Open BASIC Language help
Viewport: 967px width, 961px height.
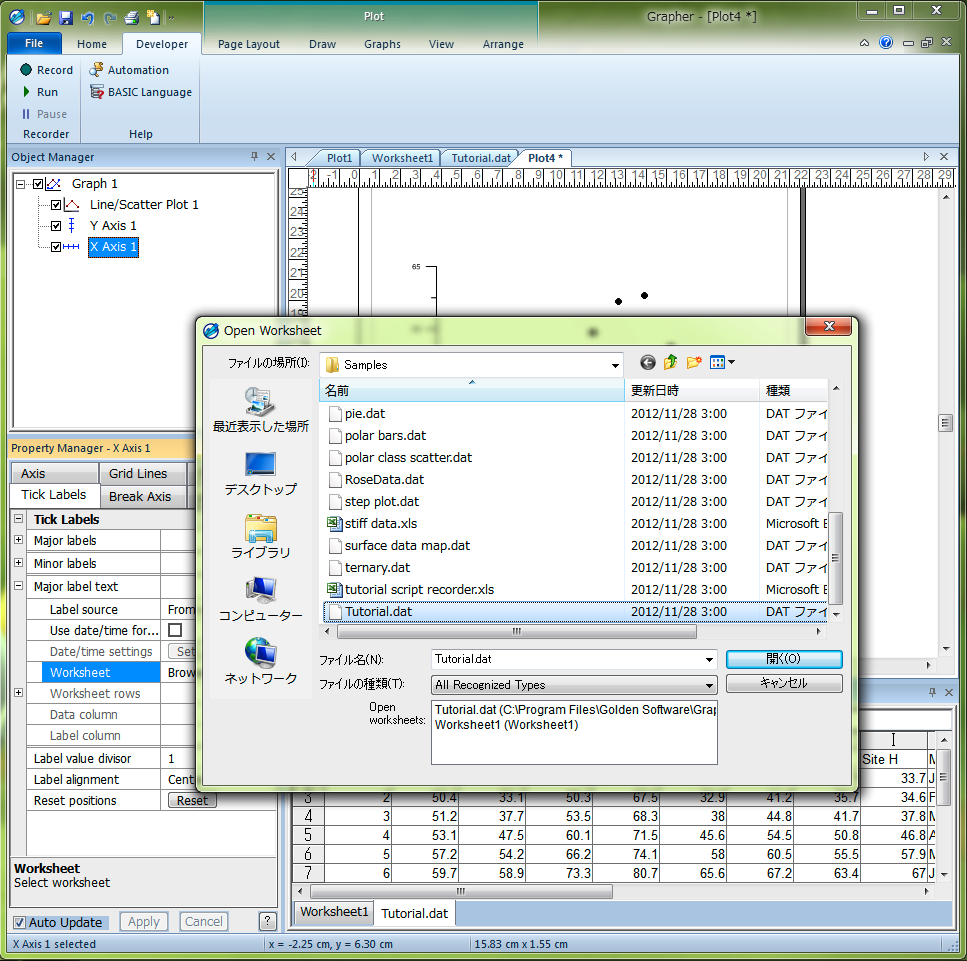pyautogui.click(x=141, y=92)
